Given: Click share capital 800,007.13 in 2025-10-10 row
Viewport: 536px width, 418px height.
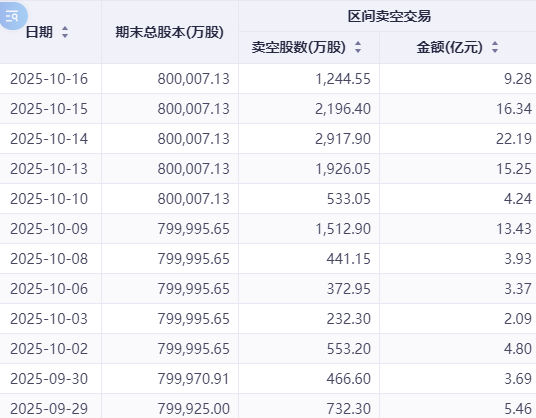Looking at the screenshot, I should (193, 199).
